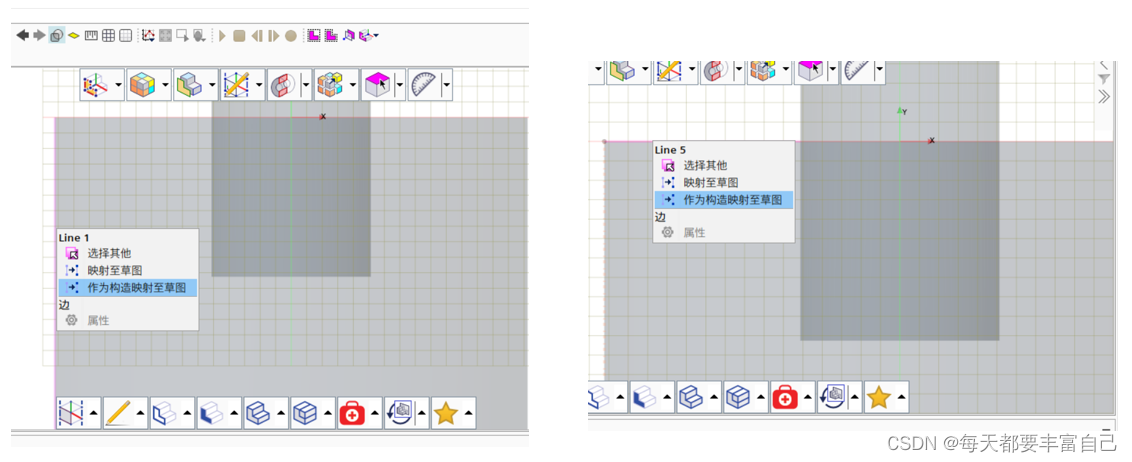This screenshot has height=462, width=1132.
Task: Expand the arrow beside the pencil sketch ribbon icon
Action: 258,85
